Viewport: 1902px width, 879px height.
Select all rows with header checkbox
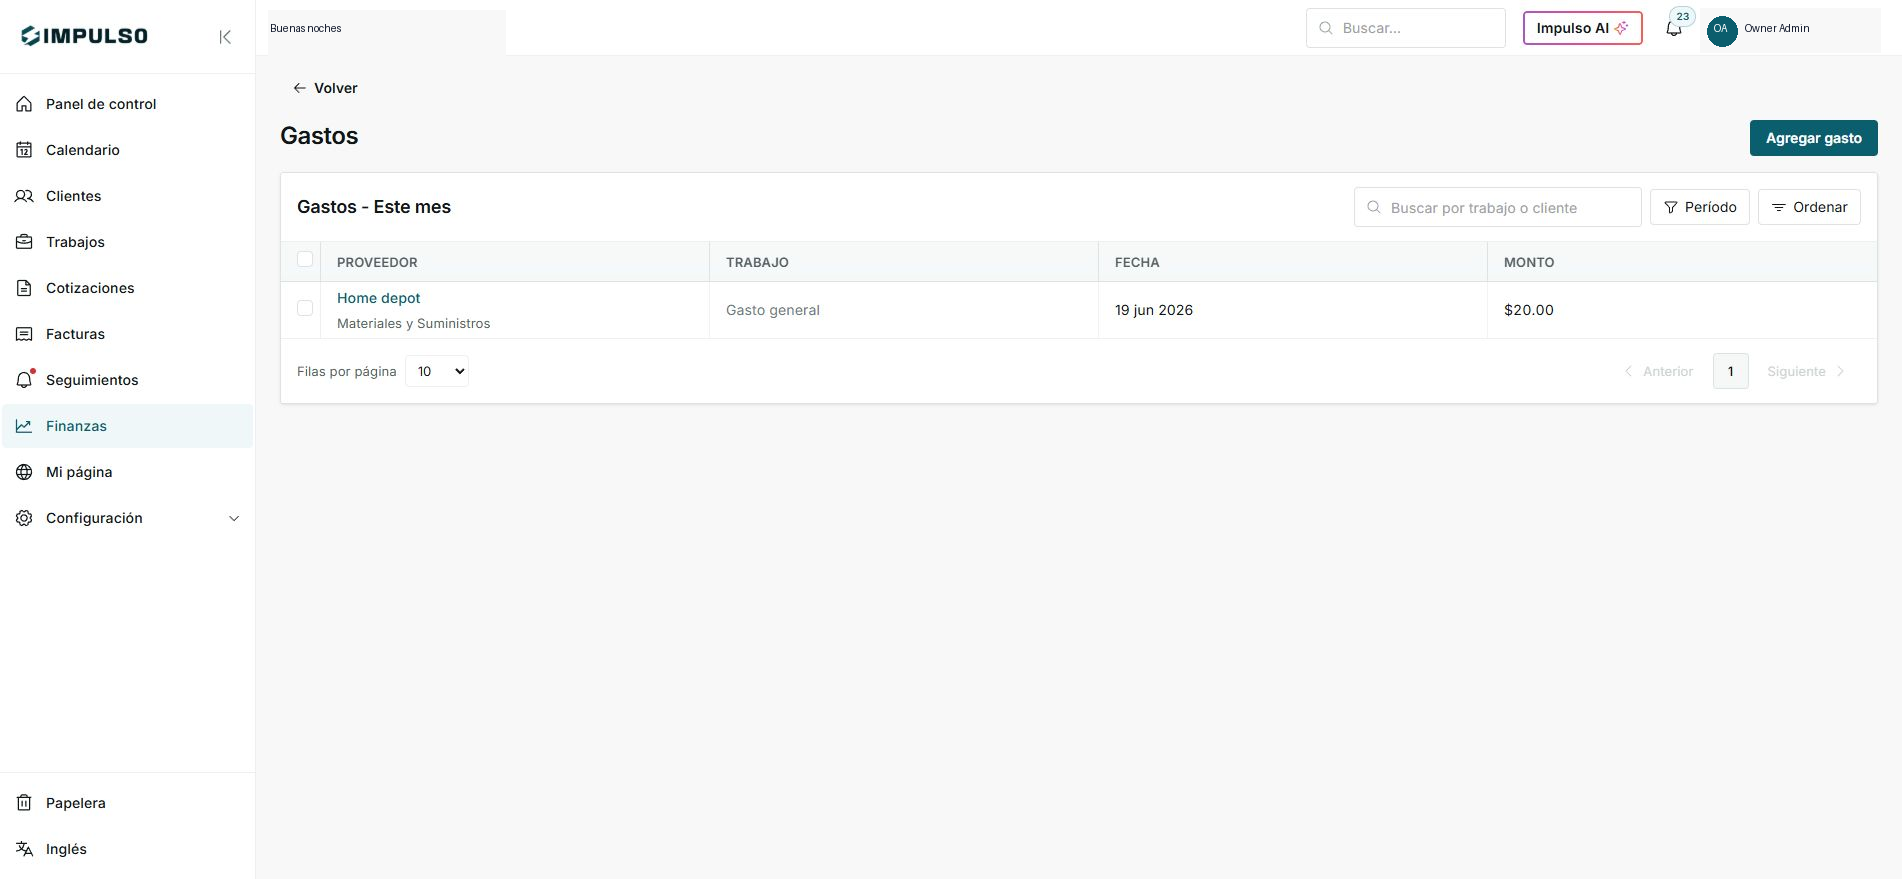pos(305,260)
